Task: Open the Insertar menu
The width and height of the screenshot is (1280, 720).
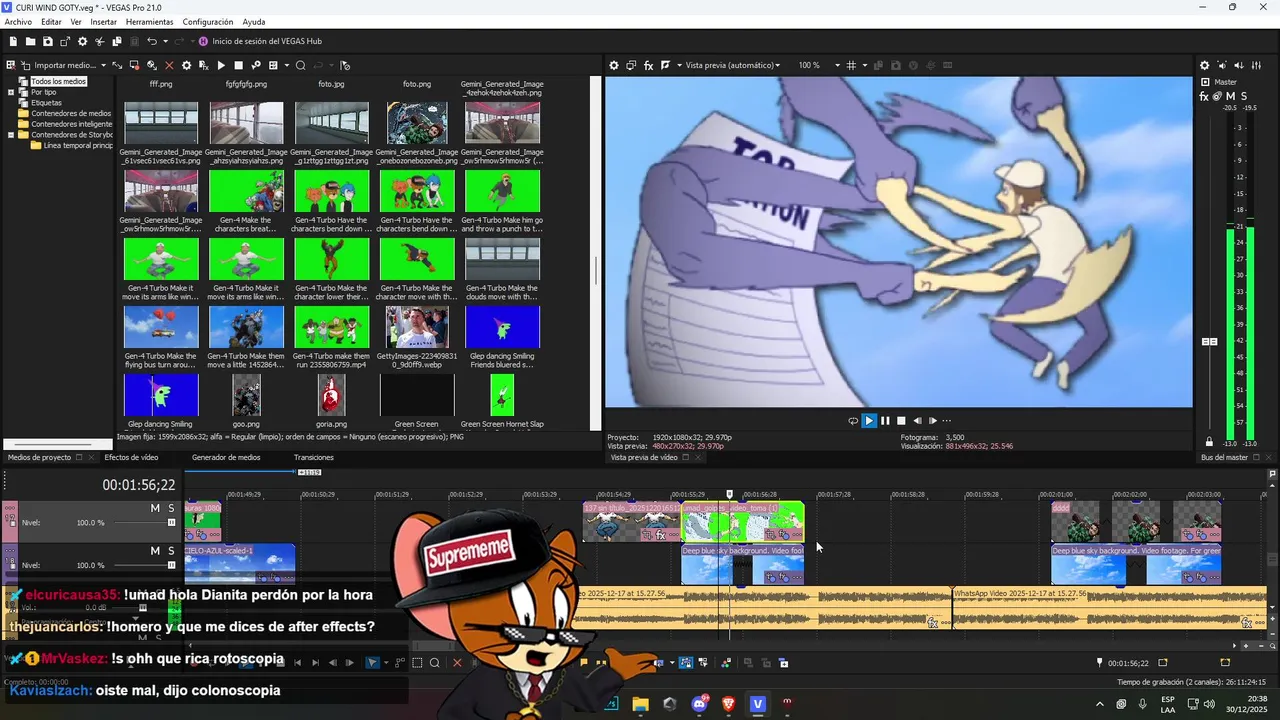Action: tap(103, 22)
